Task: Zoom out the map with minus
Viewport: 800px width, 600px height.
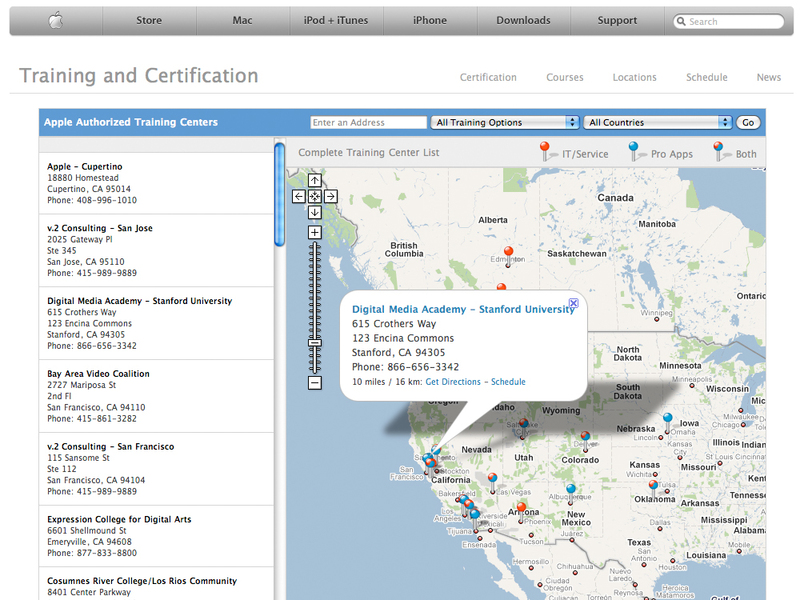Action: point(315,383)
